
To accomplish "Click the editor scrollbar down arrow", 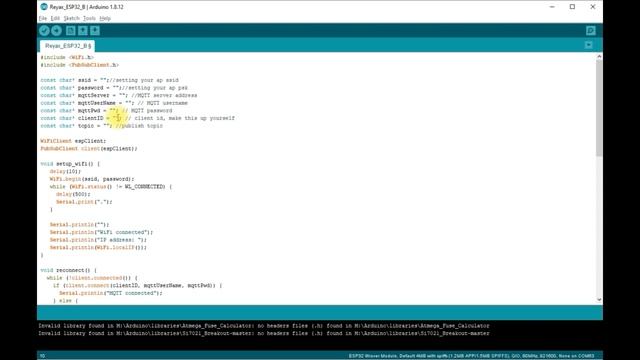I will 599,300.
